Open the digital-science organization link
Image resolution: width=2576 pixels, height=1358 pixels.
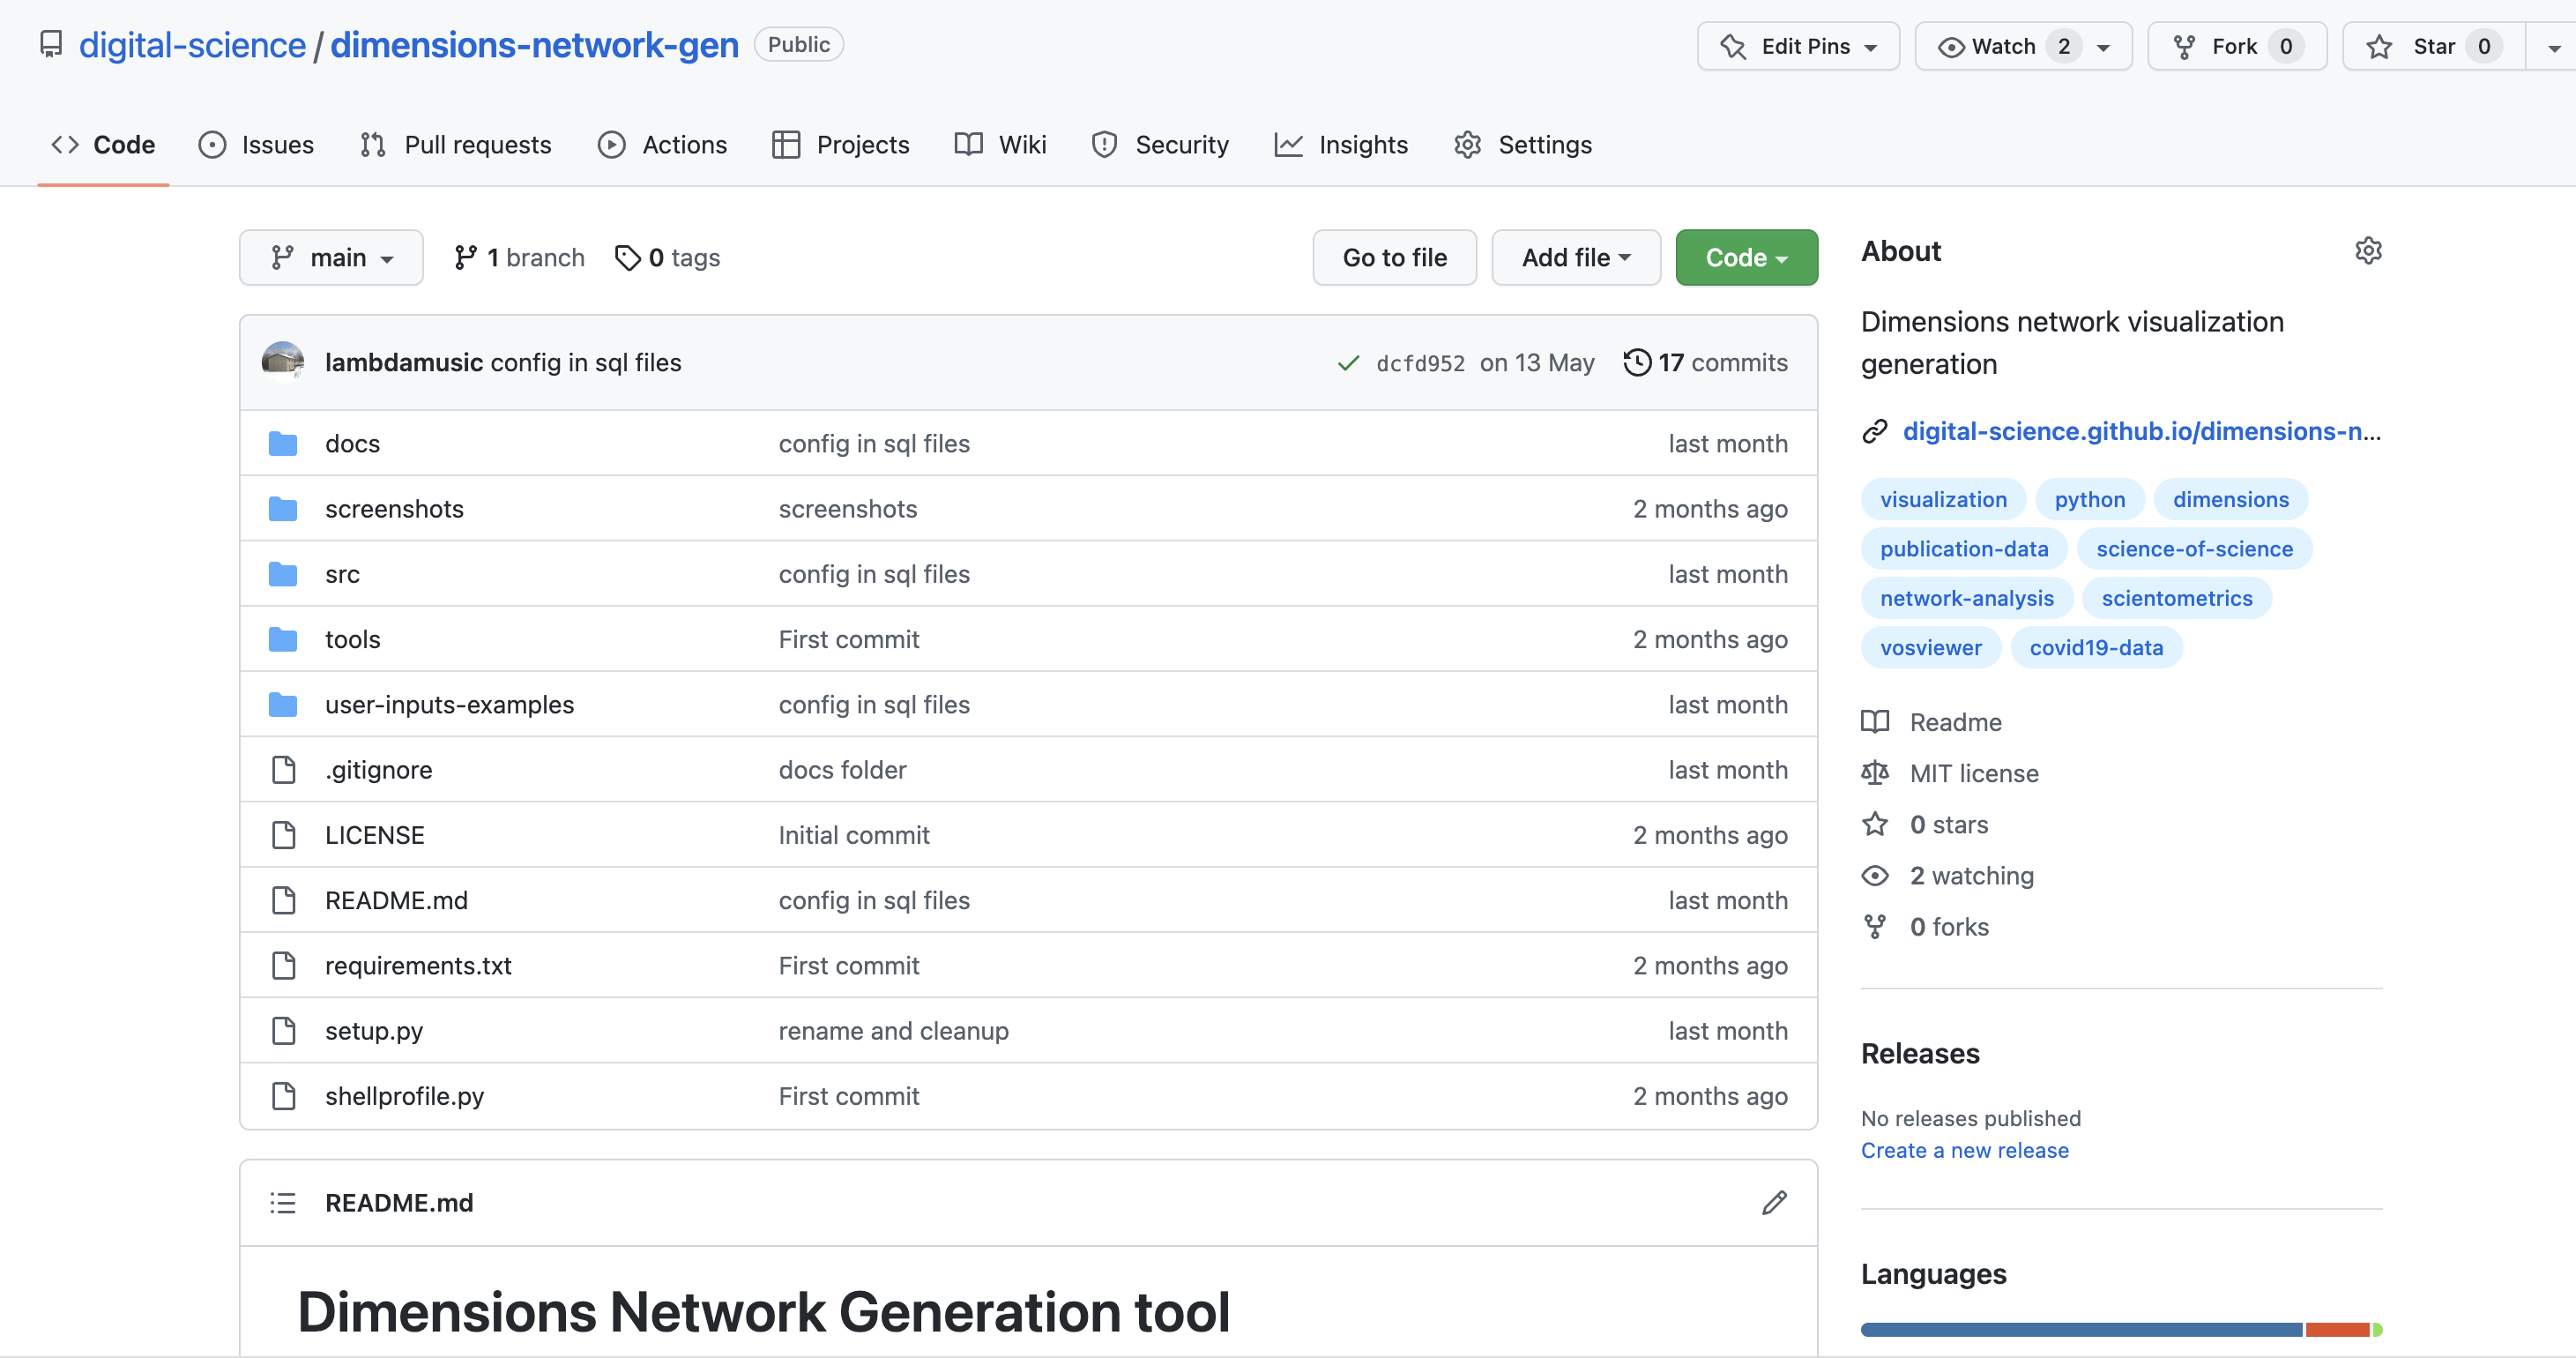pyautogui.click(x=192, y=45)
